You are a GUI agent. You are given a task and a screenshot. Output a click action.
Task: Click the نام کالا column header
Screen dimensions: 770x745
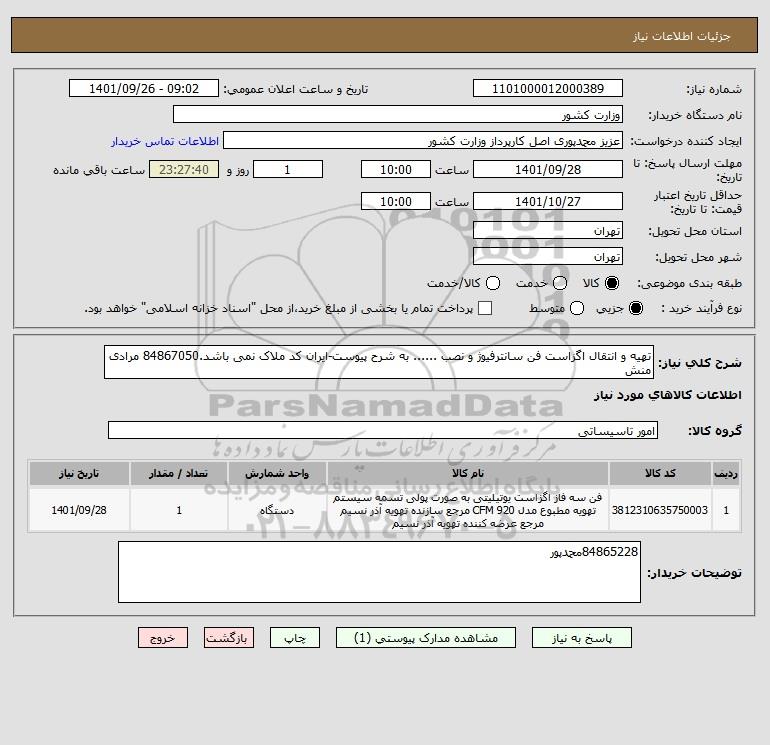click(468, 473)
